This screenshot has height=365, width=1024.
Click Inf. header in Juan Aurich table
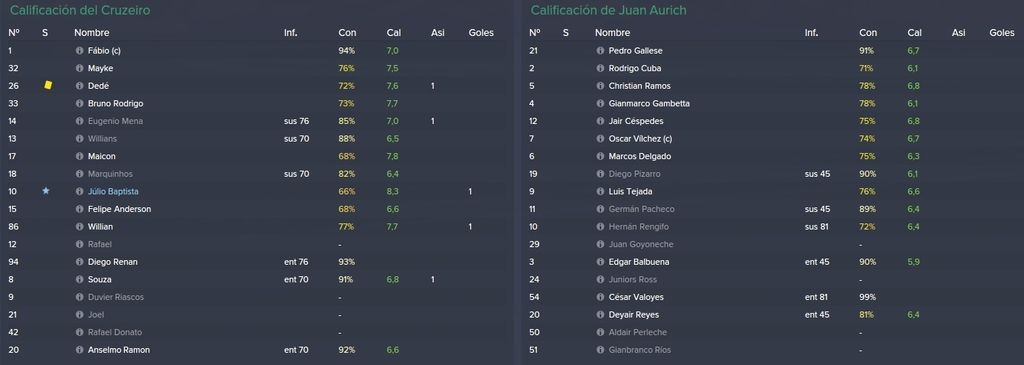pyautogui.click(x=811, y=33)
